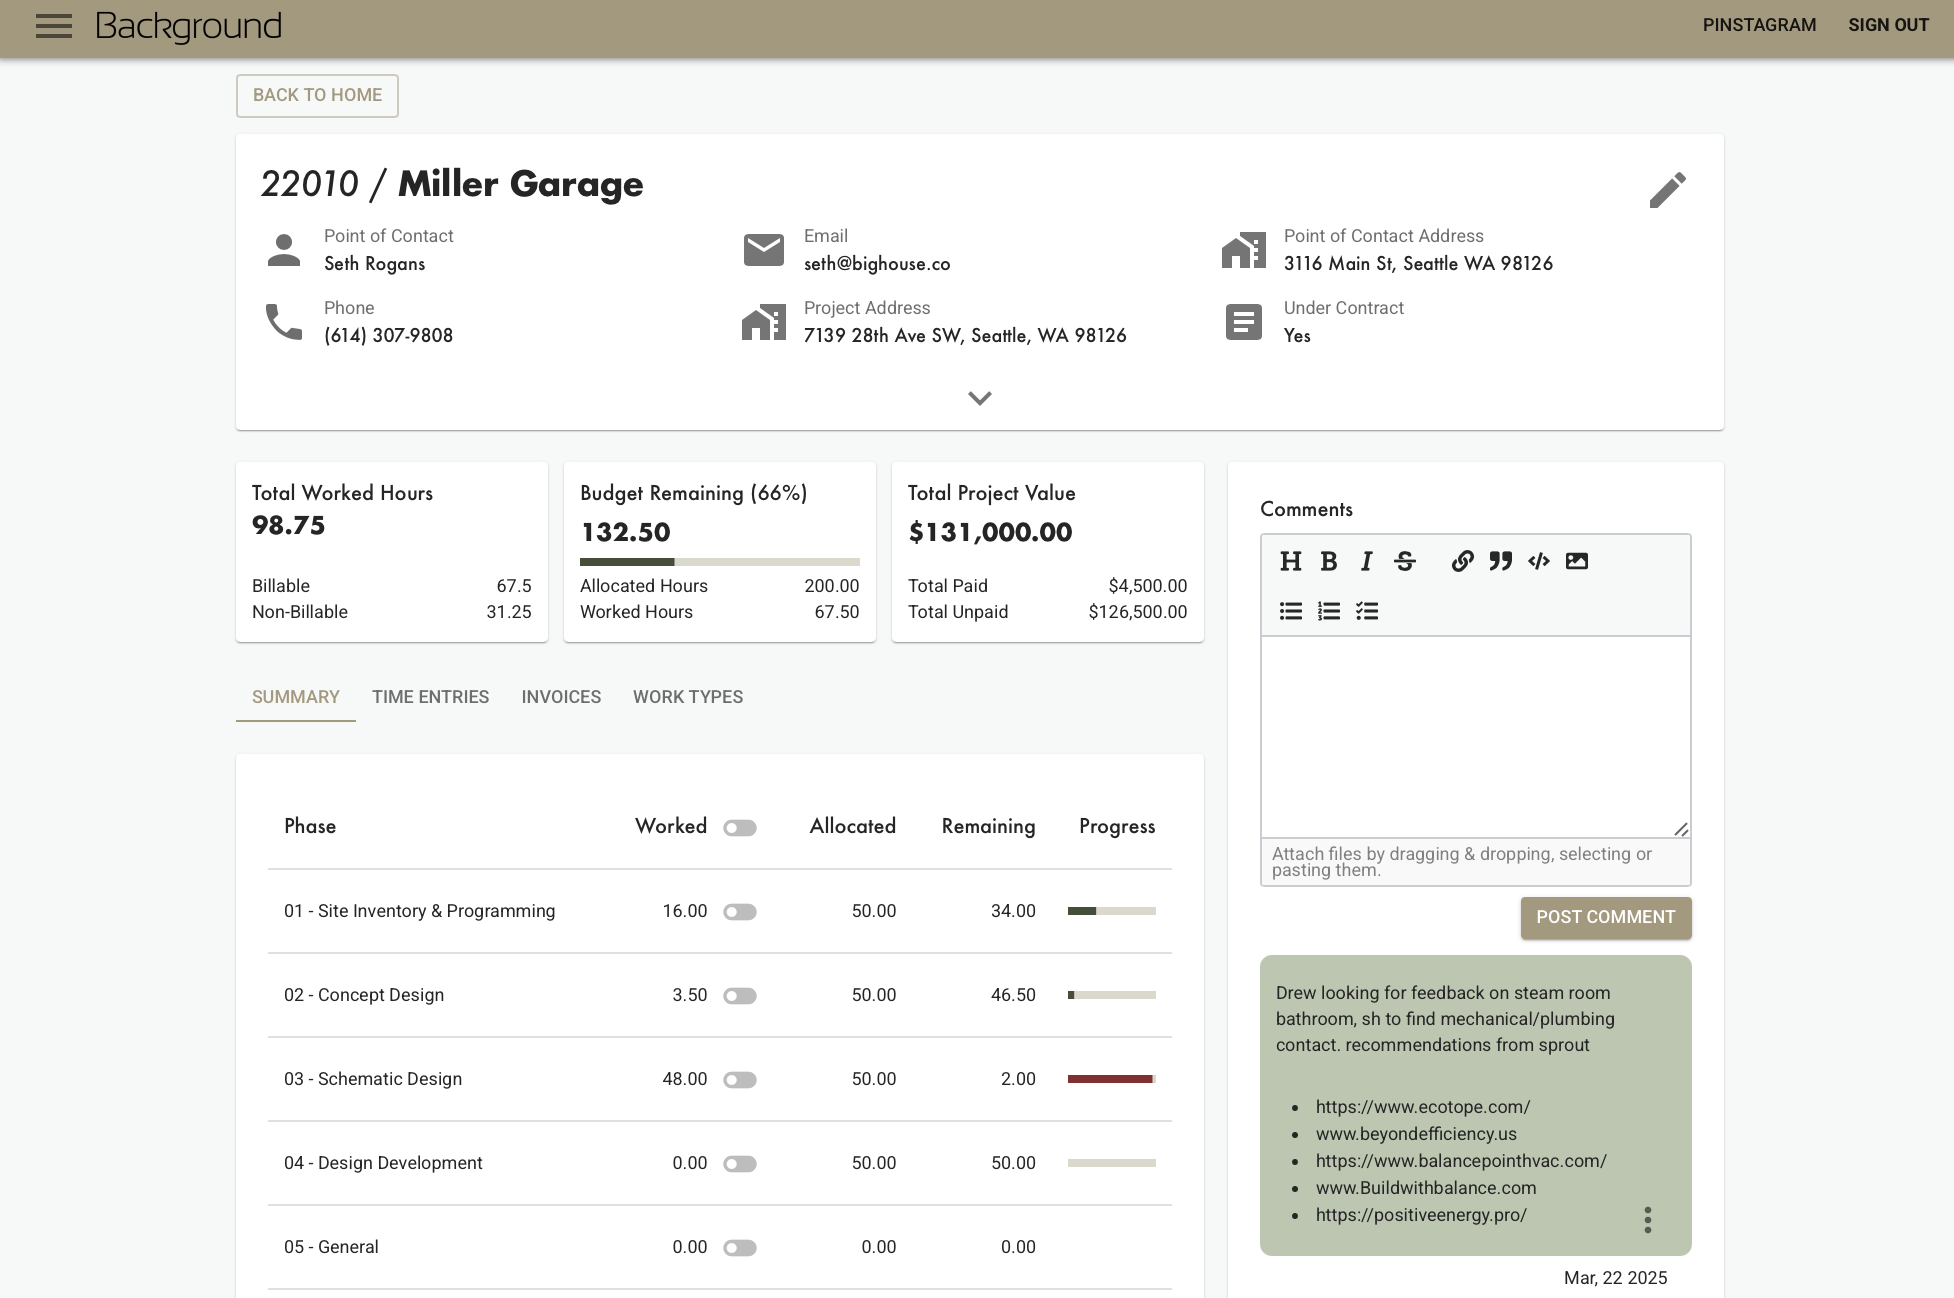Apply strikethrough in the comment toolbar
1954x1298 pixels.
click(1404, 561)
